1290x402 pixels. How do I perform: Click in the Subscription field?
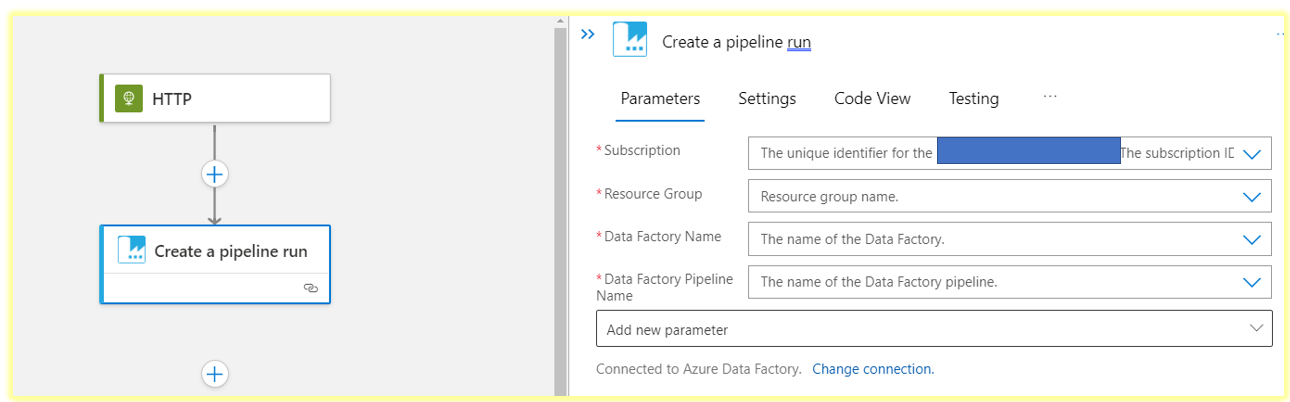[x=1010, y=153]
